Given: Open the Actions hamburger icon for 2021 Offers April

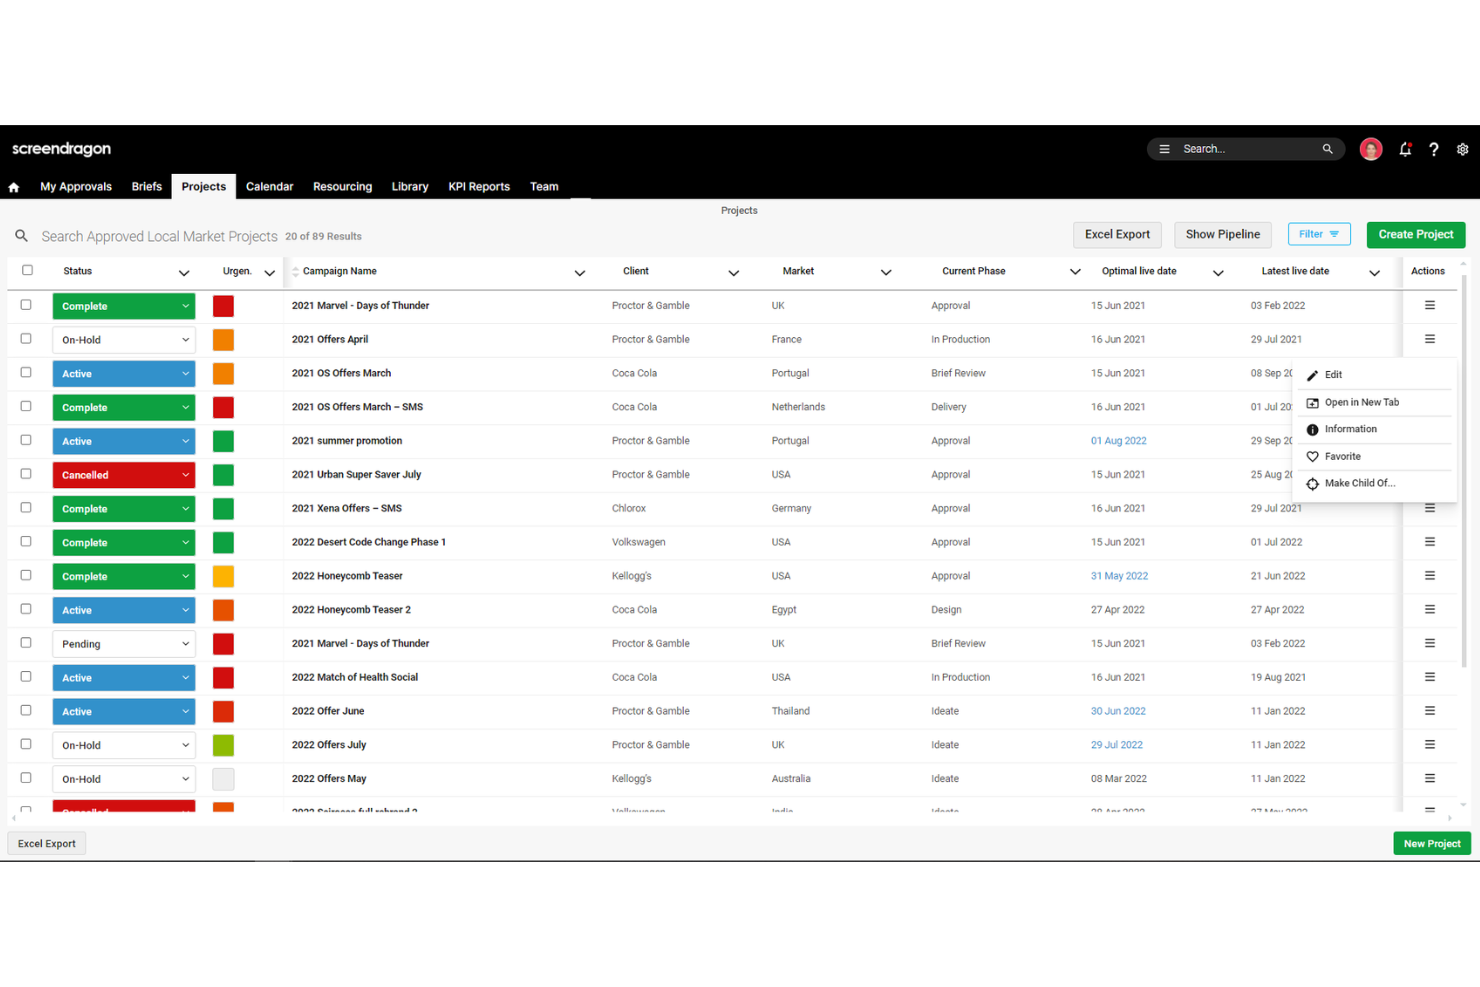Looking at the screenshot, I should tap(1429, 339).
